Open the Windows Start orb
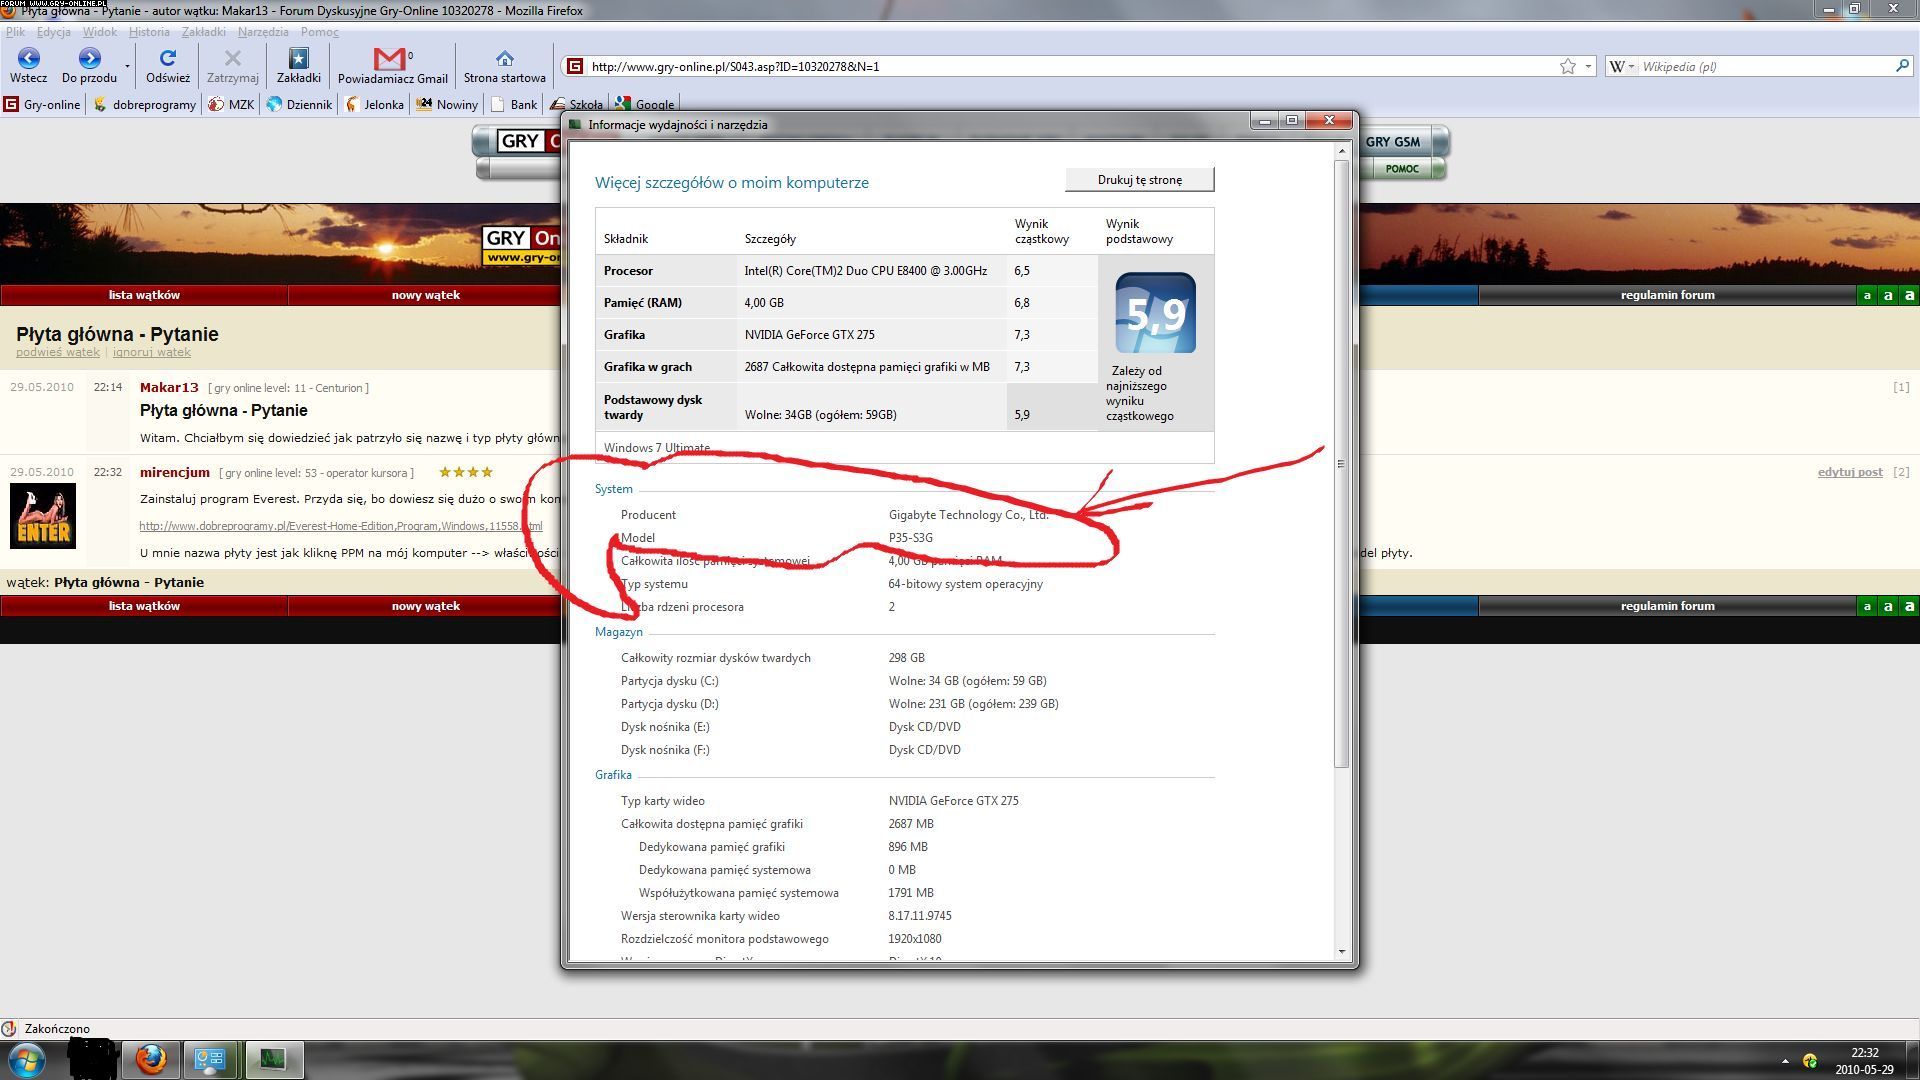 pyautogui.click(x=27, y=1060)
